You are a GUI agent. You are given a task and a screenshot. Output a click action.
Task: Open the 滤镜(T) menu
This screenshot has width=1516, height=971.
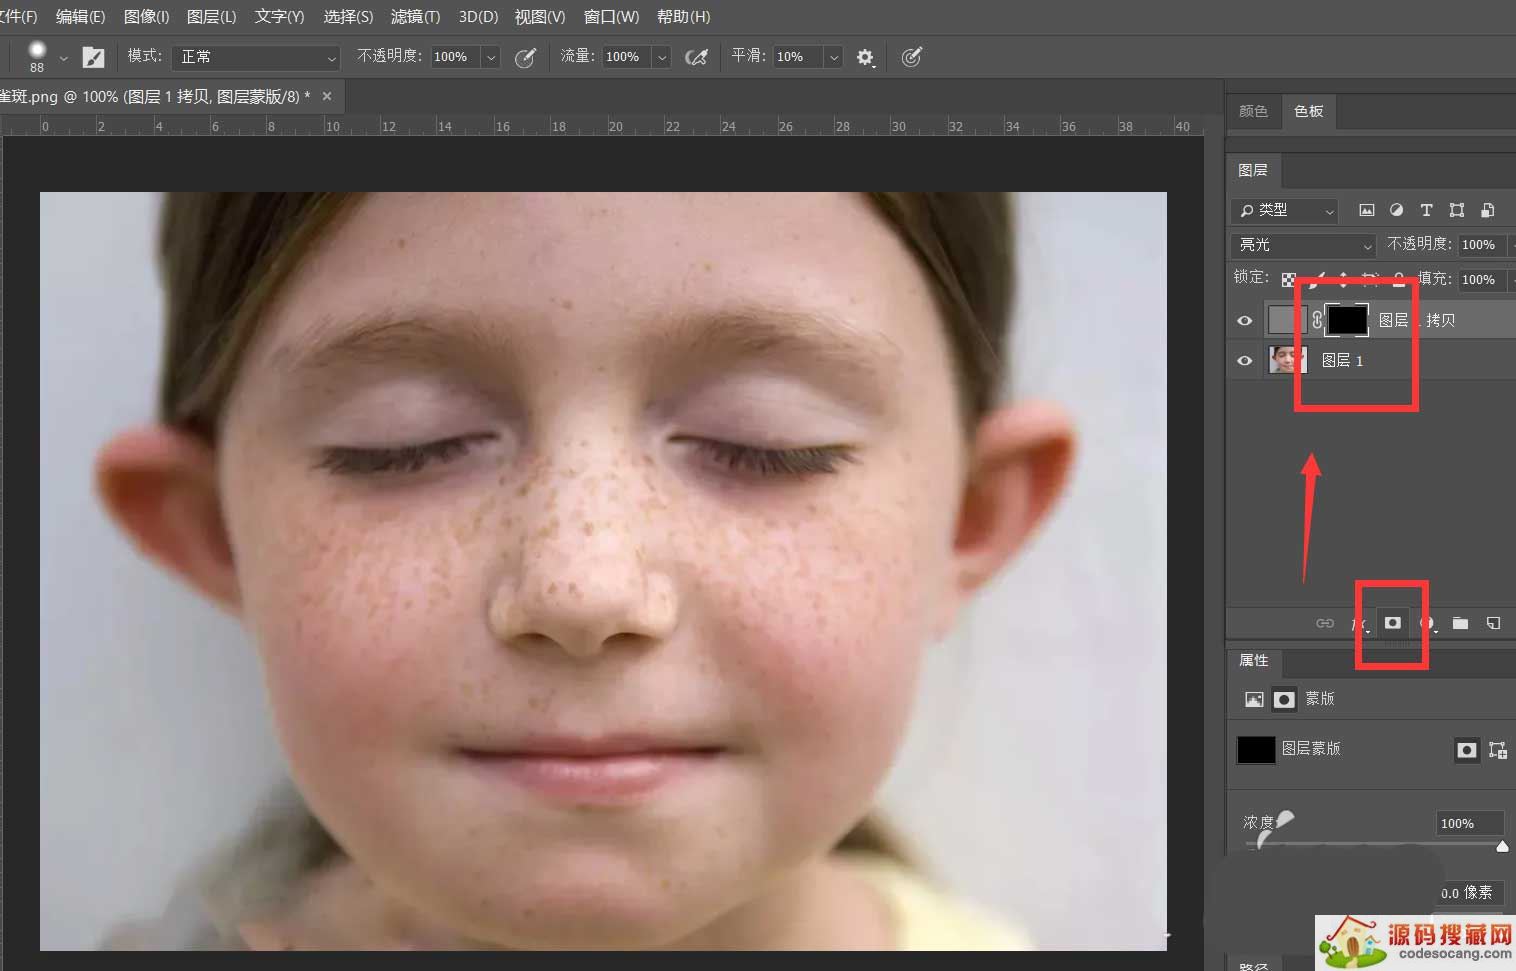[x=415, y=17]
